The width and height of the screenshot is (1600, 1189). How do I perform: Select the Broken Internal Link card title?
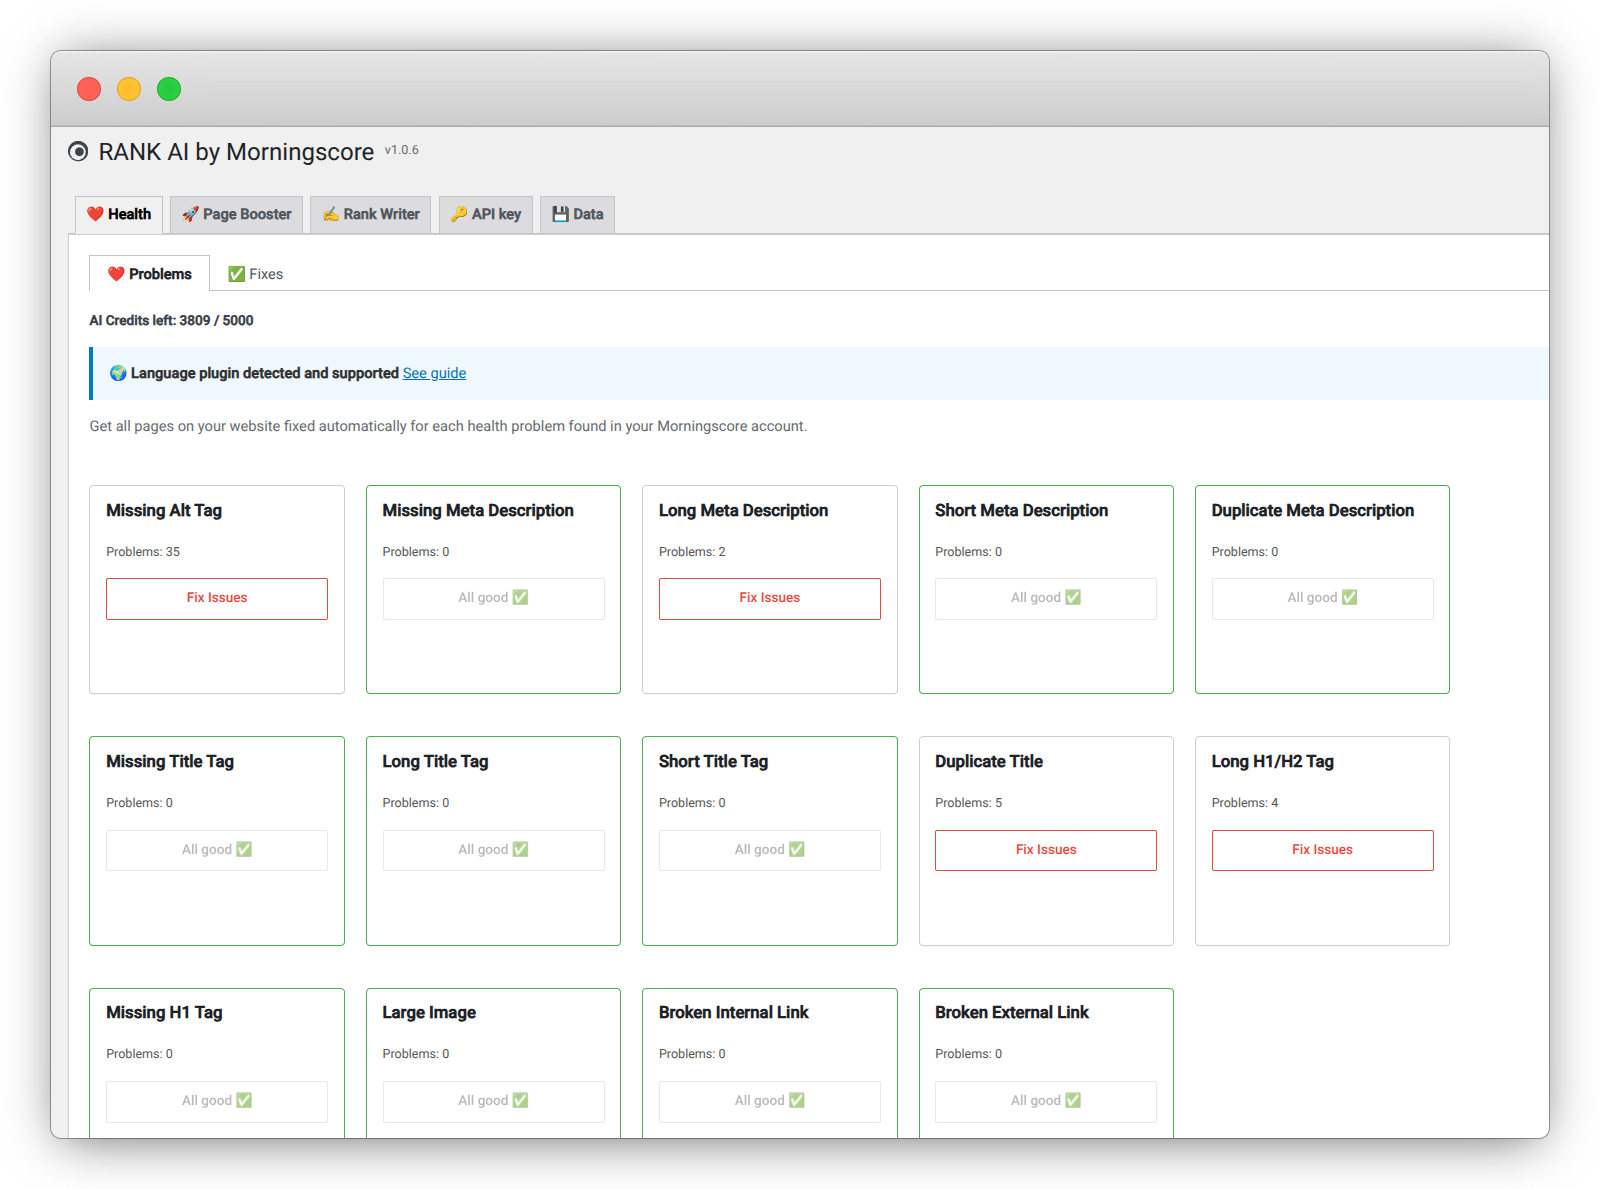coord(733,1013)
